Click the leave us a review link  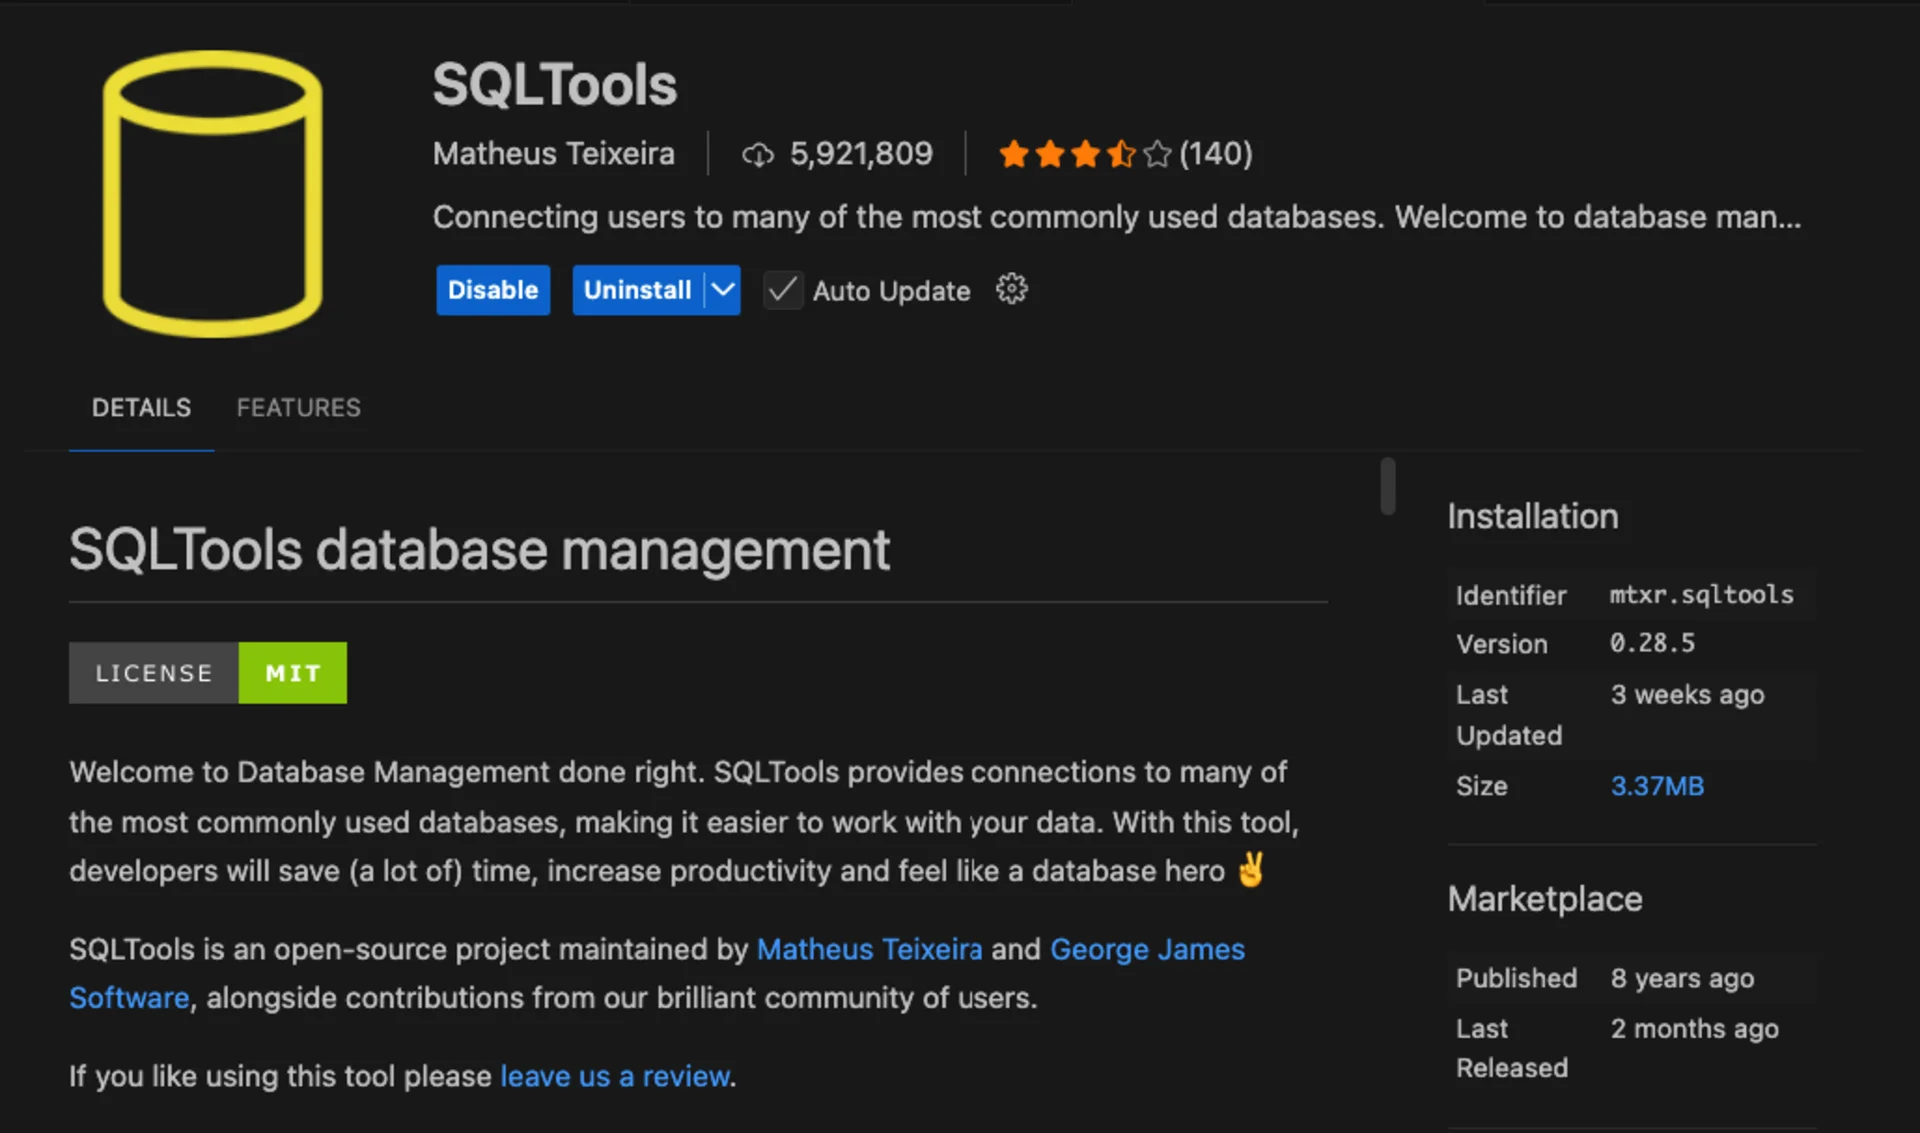pos(613,1076)
